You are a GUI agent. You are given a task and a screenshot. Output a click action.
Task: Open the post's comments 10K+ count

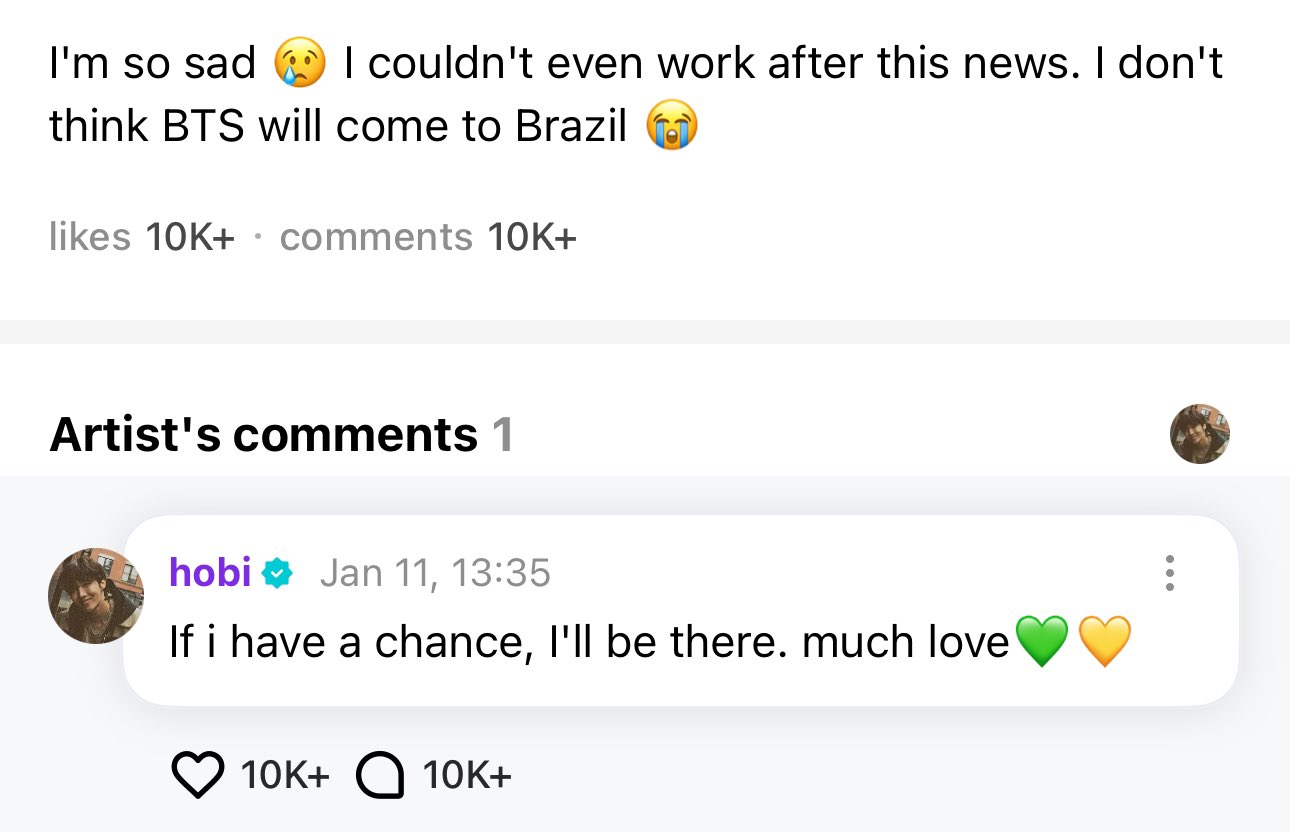428,237
